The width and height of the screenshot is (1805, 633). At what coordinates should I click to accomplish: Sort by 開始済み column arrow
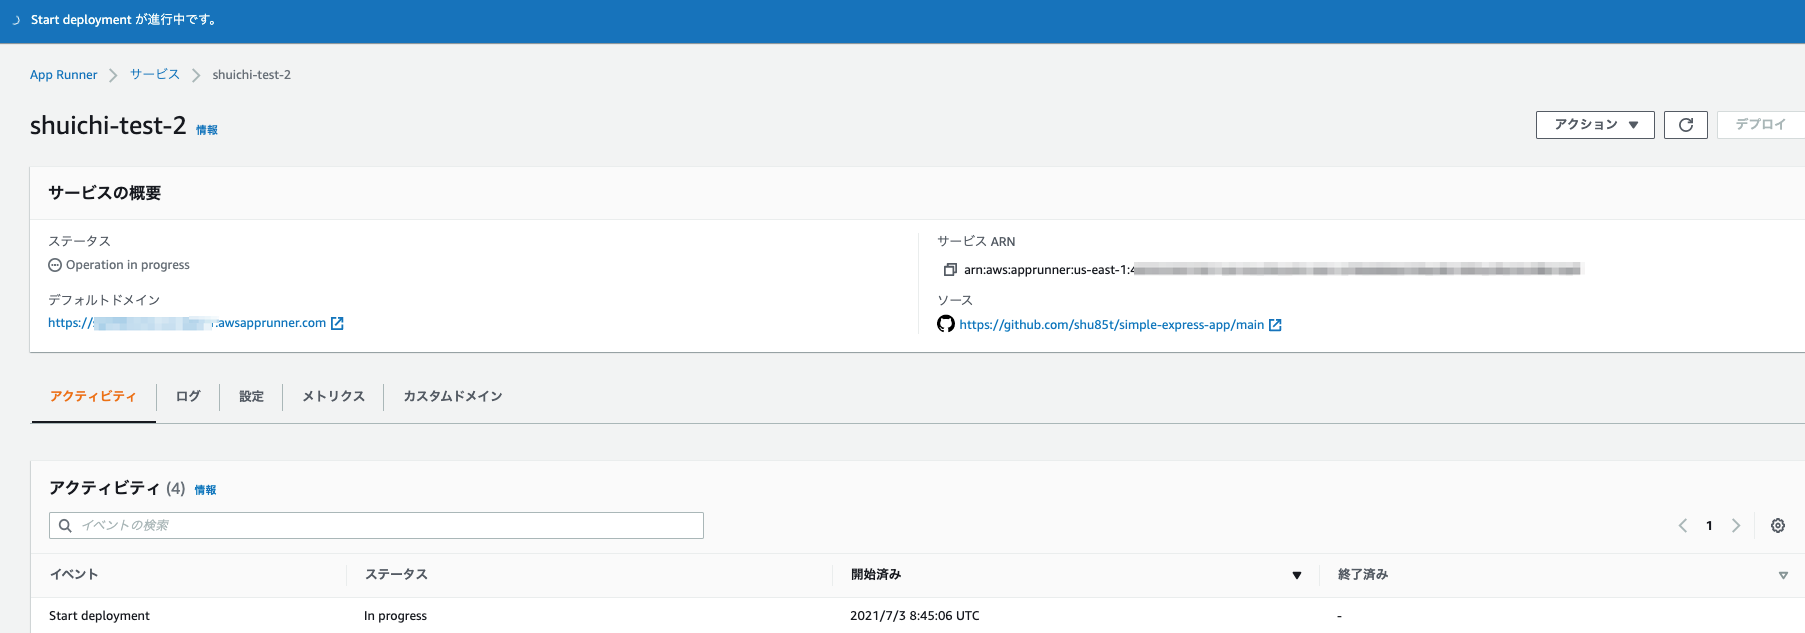click(1297, 575)
